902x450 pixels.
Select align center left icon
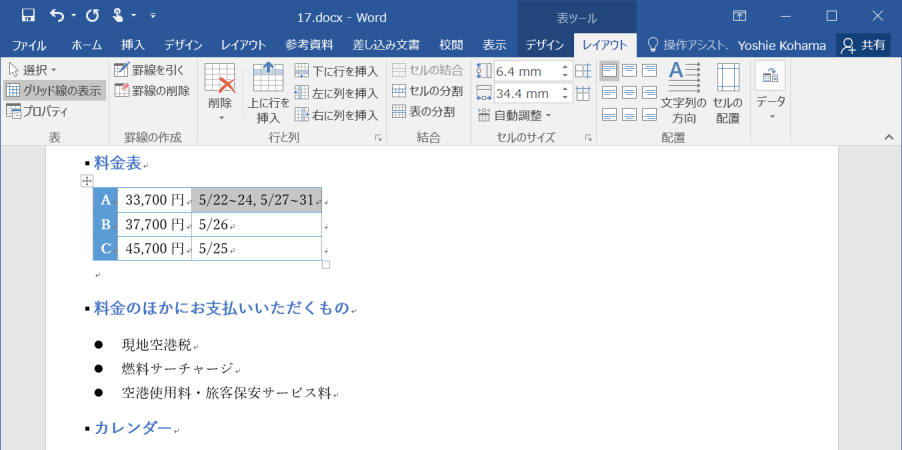[610, 92]
